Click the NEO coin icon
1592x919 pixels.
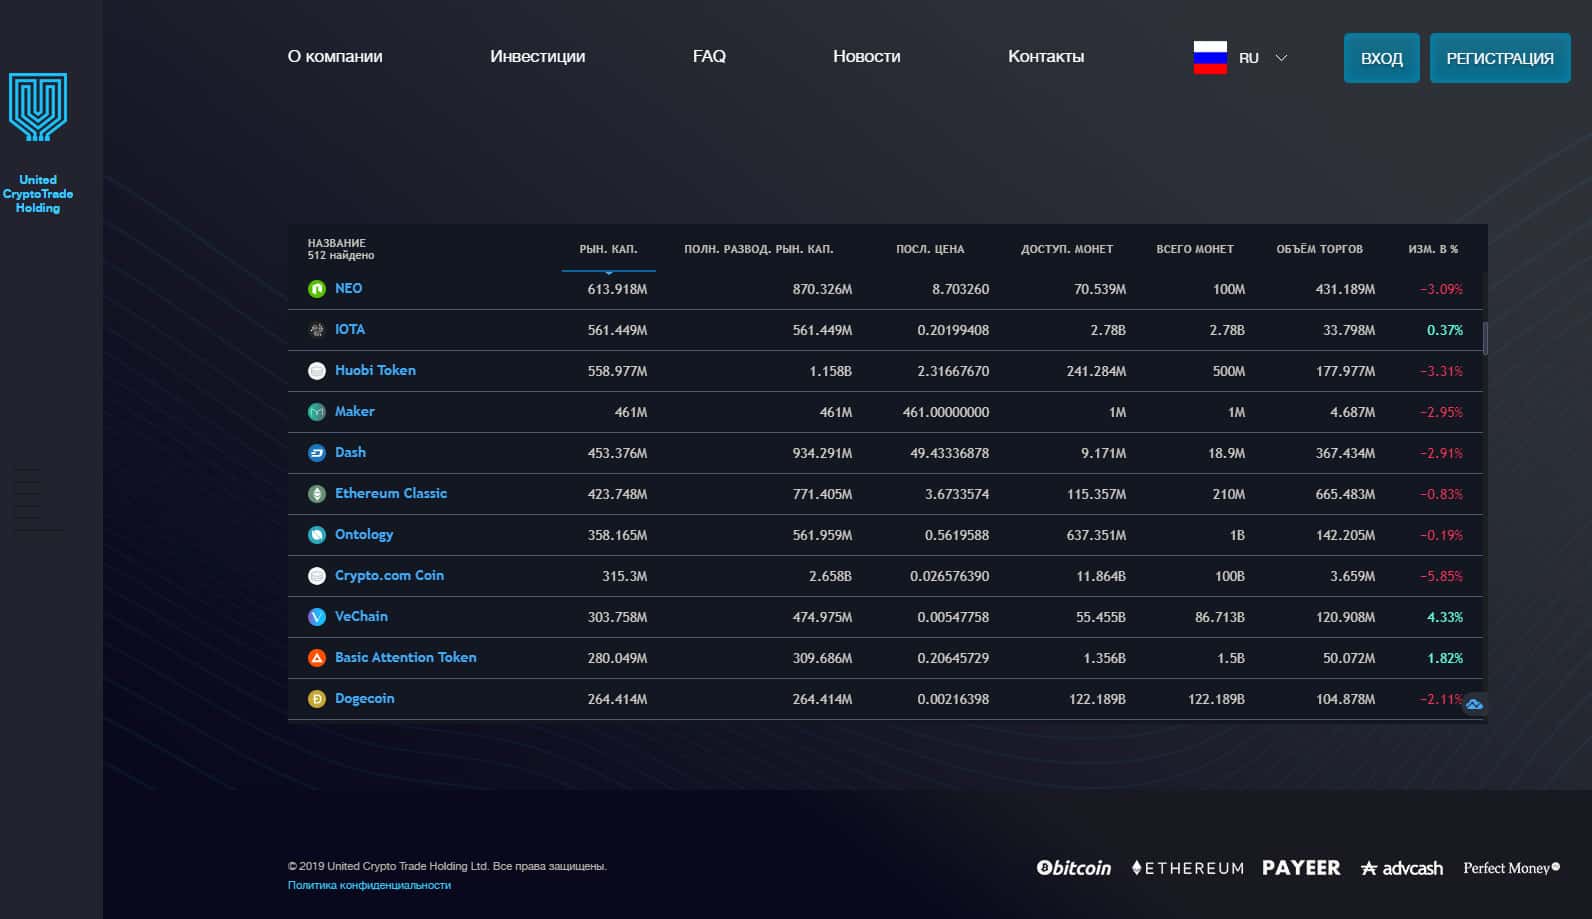pos(317,289)
